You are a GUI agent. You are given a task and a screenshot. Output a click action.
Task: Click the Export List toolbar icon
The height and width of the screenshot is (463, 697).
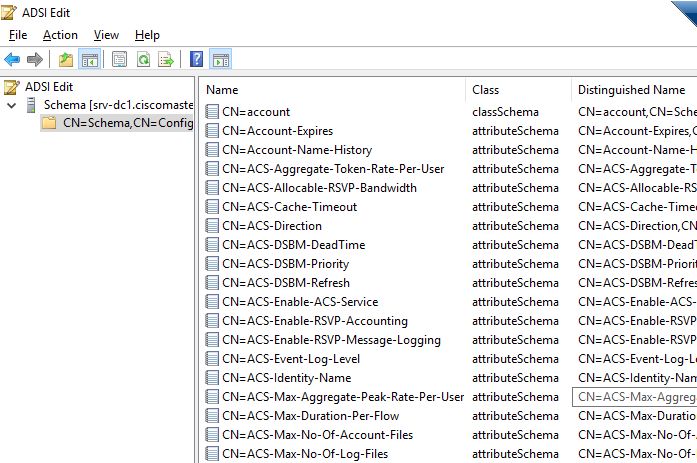coord(166,59)
